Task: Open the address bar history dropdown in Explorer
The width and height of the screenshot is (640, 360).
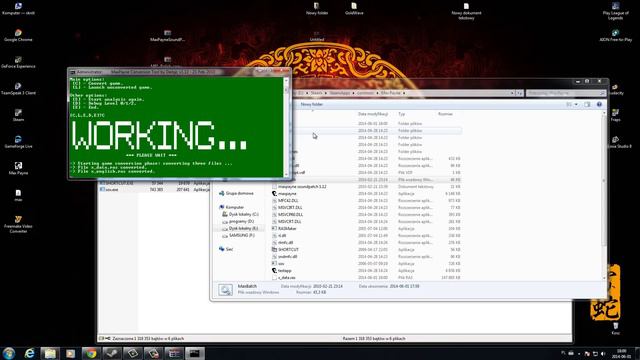Action: click(x=512, y=93)
